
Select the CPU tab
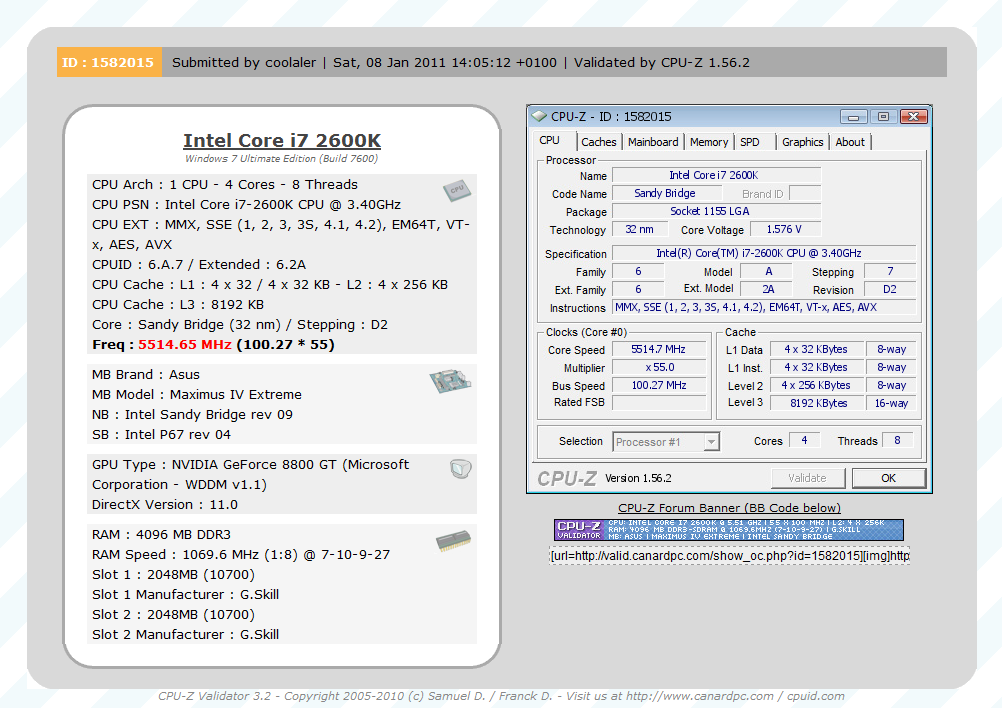coord(550,141)
